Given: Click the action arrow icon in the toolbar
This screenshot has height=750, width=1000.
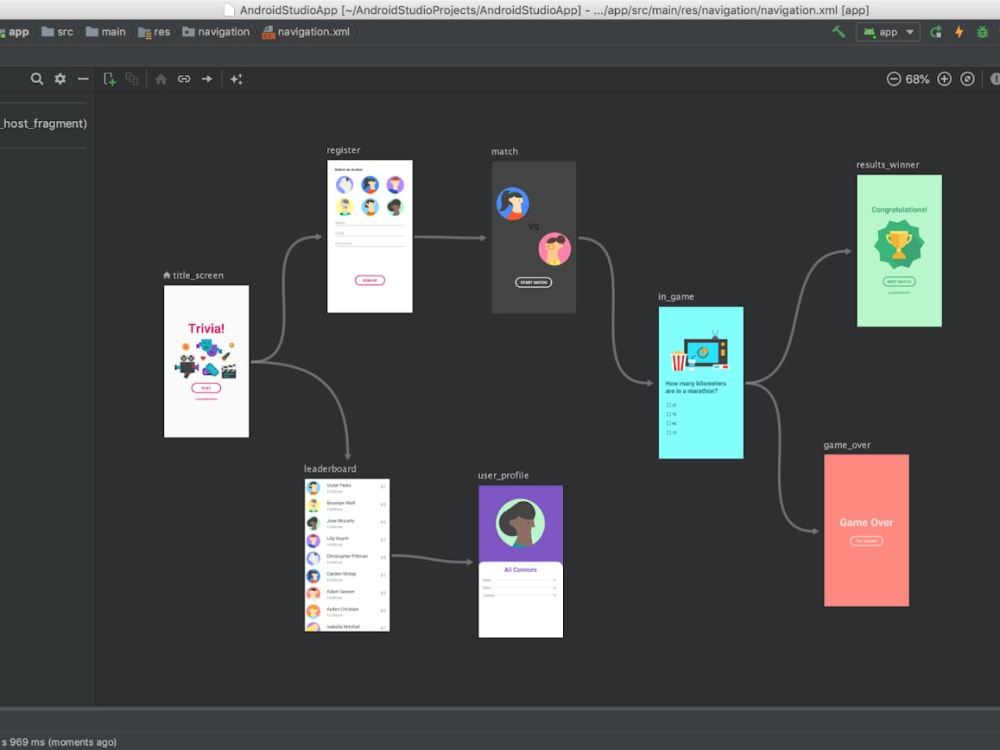Looking at the screenshot, I should pyautogui.click(x=207, y=78).
